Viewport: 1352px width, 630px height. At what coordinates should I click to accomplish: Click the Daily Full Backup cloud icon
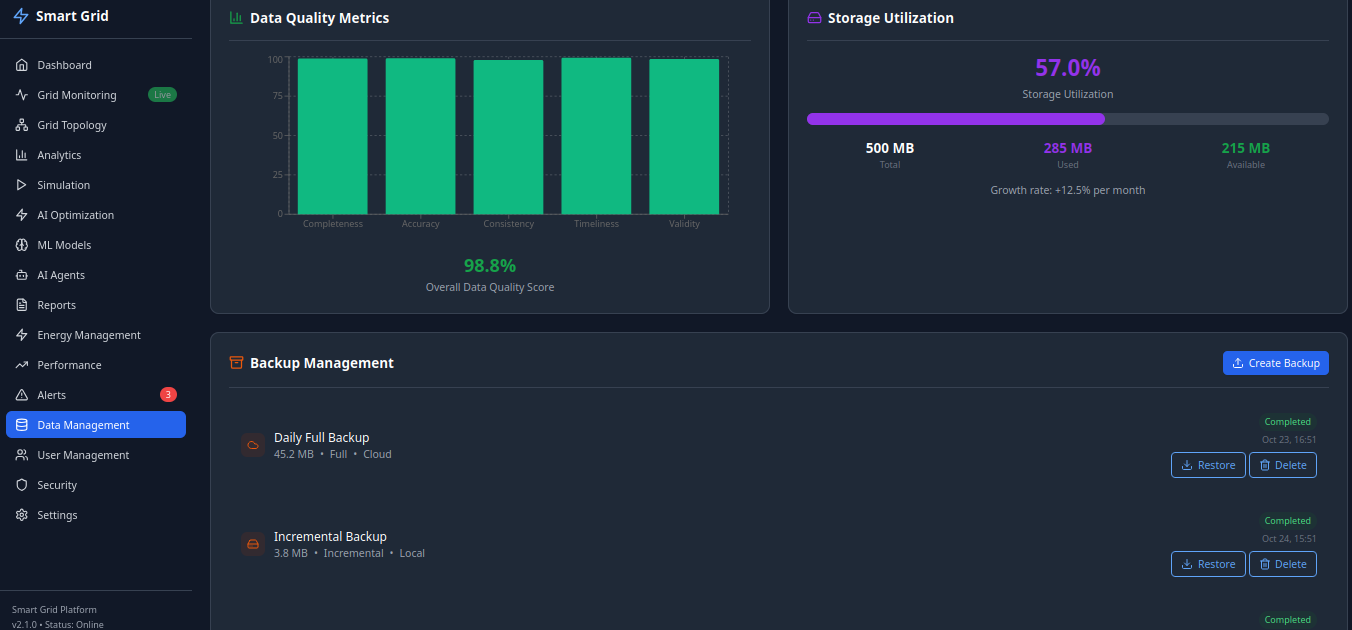(253, 445)
